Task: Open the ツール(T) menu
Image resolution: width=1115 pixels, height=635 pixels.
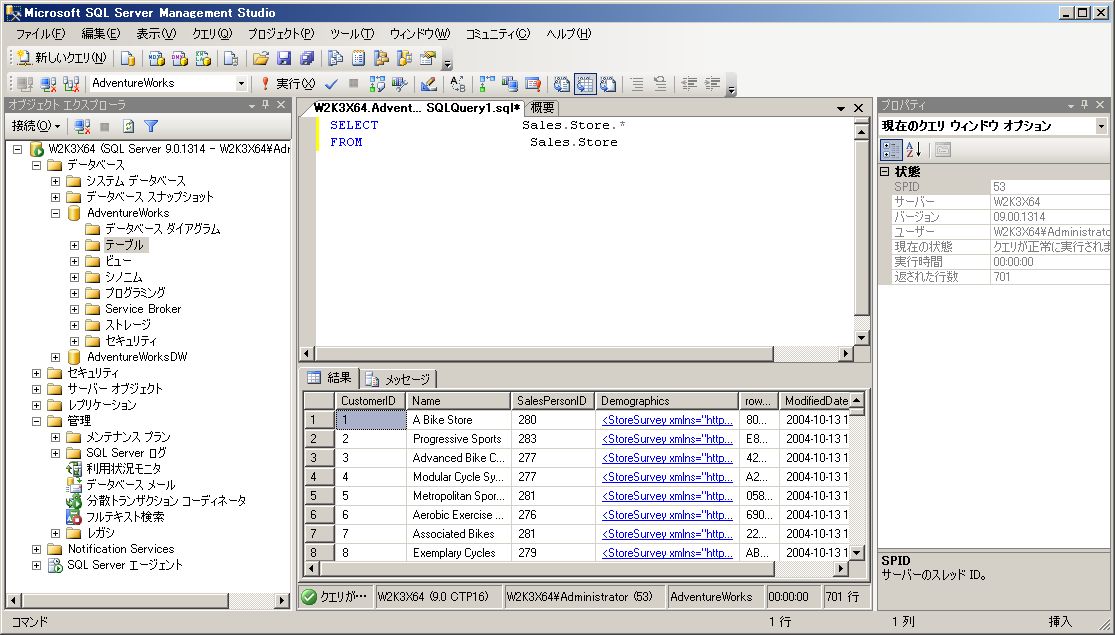Action: point(351,34)
